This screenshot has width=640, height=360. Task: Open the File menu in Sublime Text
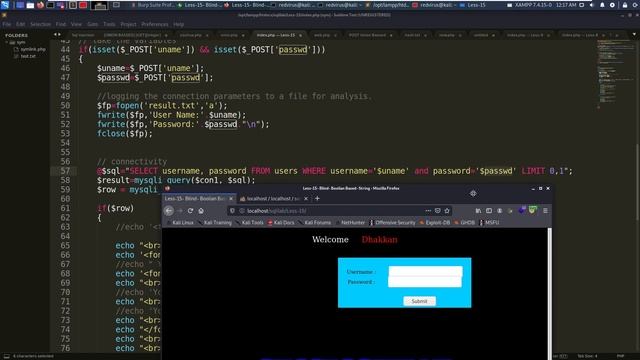7,24
